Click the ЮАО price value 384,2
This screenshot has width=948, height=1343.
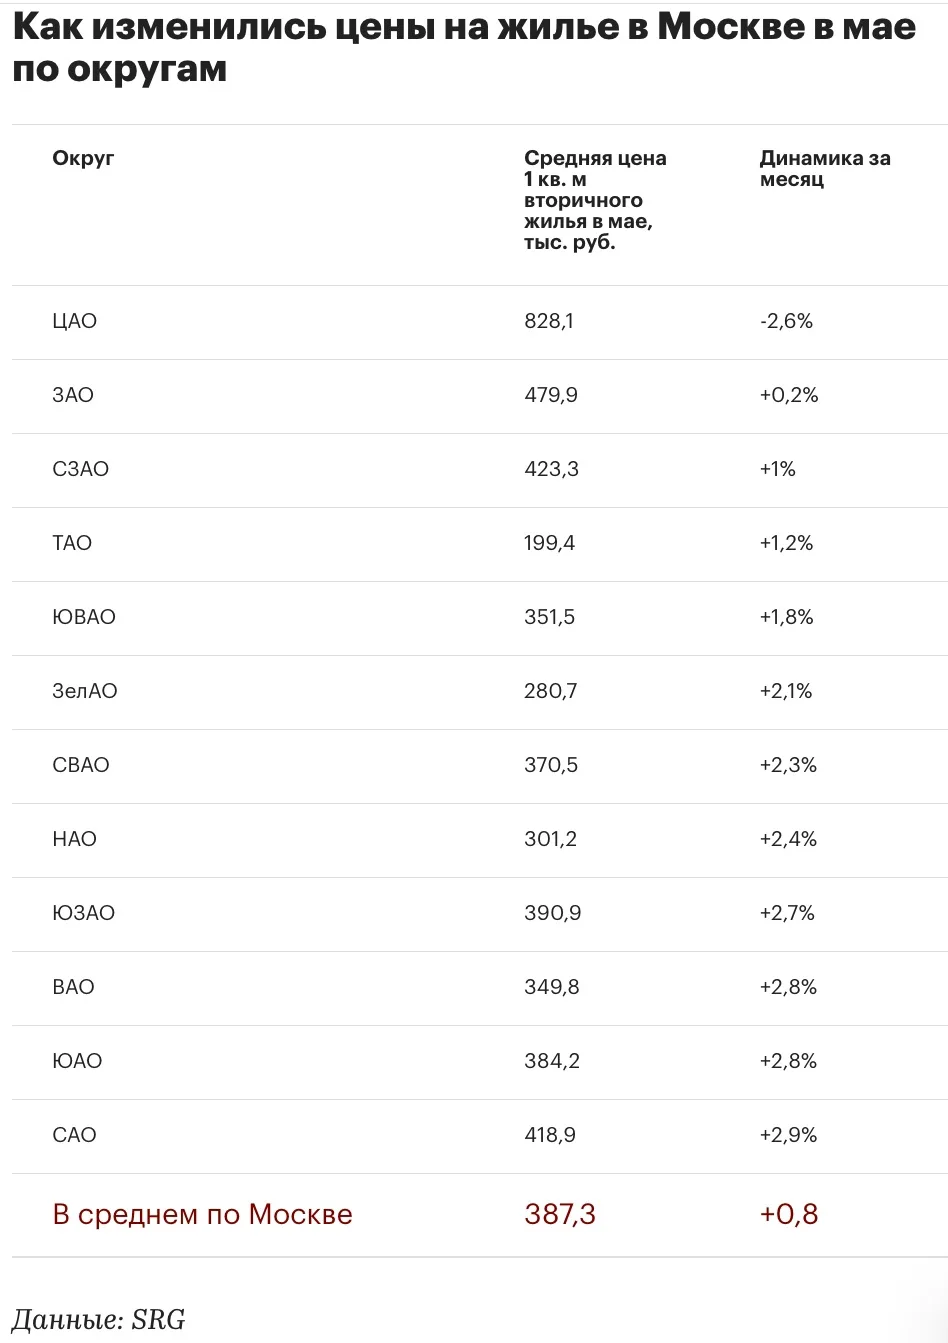click(x=552, y=1061)
